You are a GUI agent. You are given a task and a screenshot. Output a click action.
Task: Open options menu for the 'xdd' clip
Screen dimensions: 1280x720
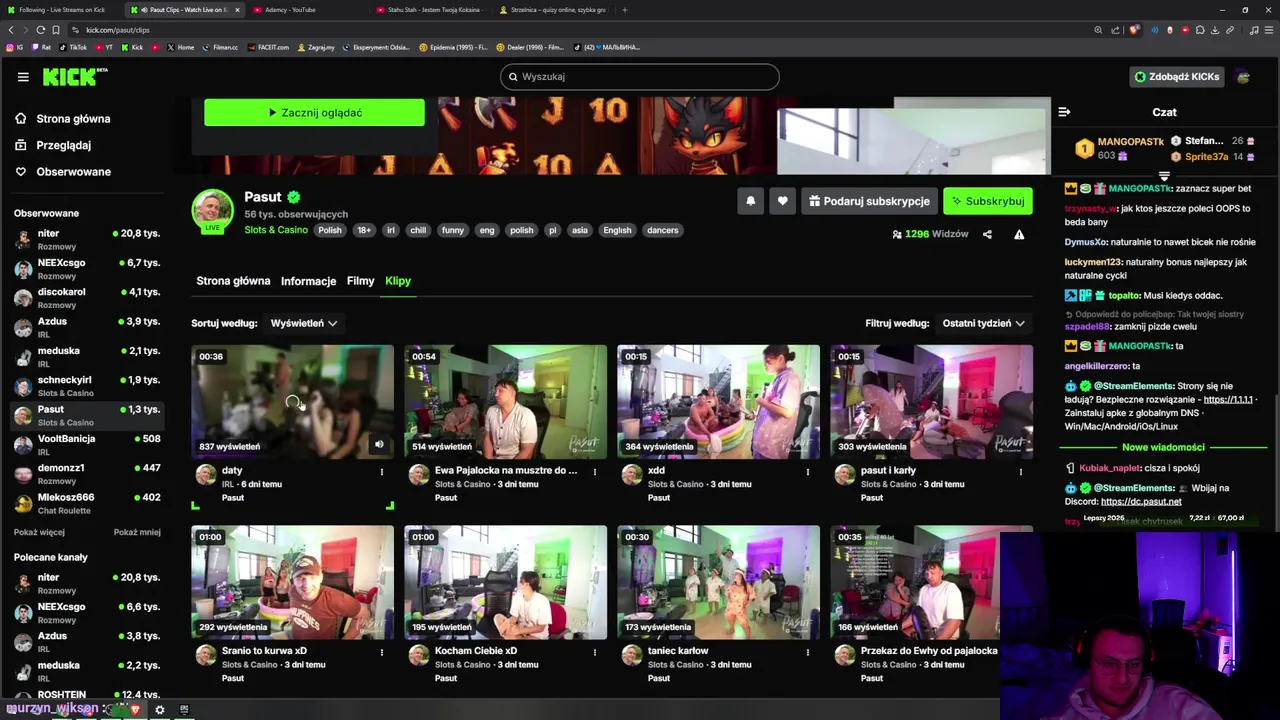point(808,471)
